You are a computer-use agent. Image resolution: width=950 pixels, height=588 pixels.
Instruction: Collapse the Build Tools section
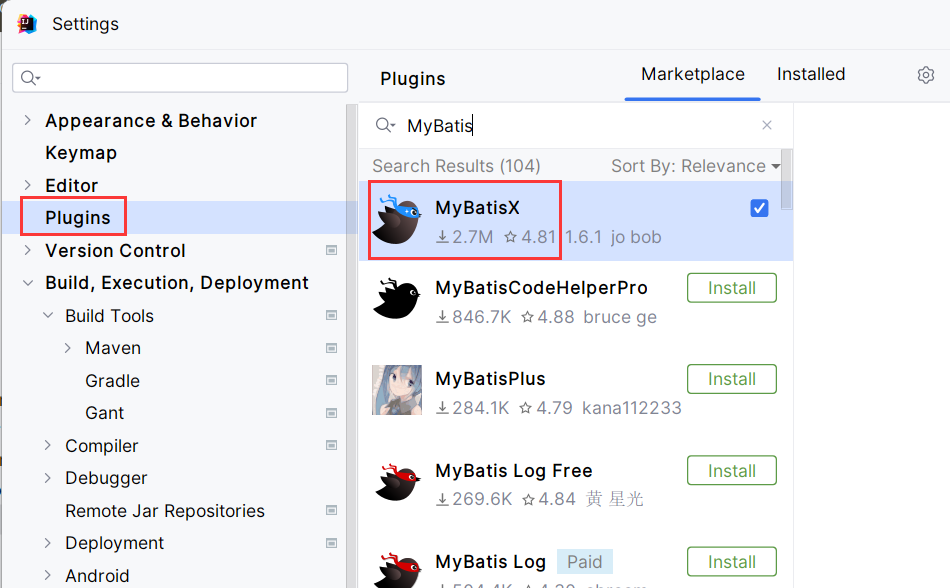pyautogui.click(x=47, y=315)
